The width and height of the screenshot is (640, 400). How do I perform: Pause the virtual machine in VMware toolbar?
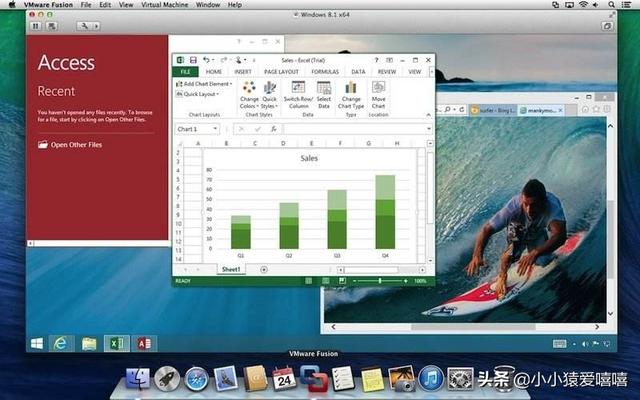pos(36,26)
